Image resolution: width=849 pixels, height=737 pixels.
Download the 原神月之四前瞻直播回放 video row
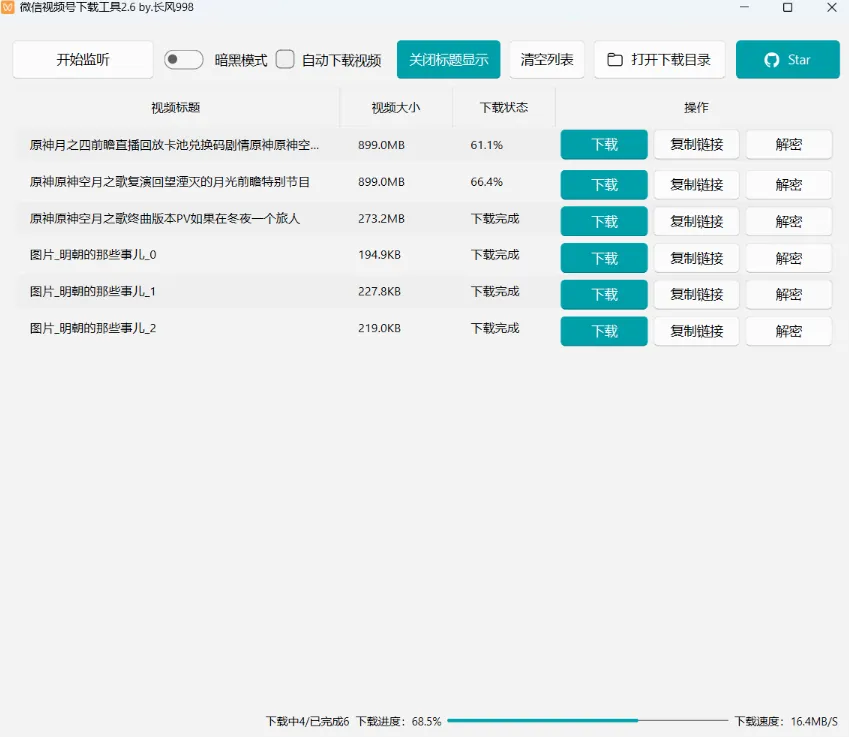(604, 145)
